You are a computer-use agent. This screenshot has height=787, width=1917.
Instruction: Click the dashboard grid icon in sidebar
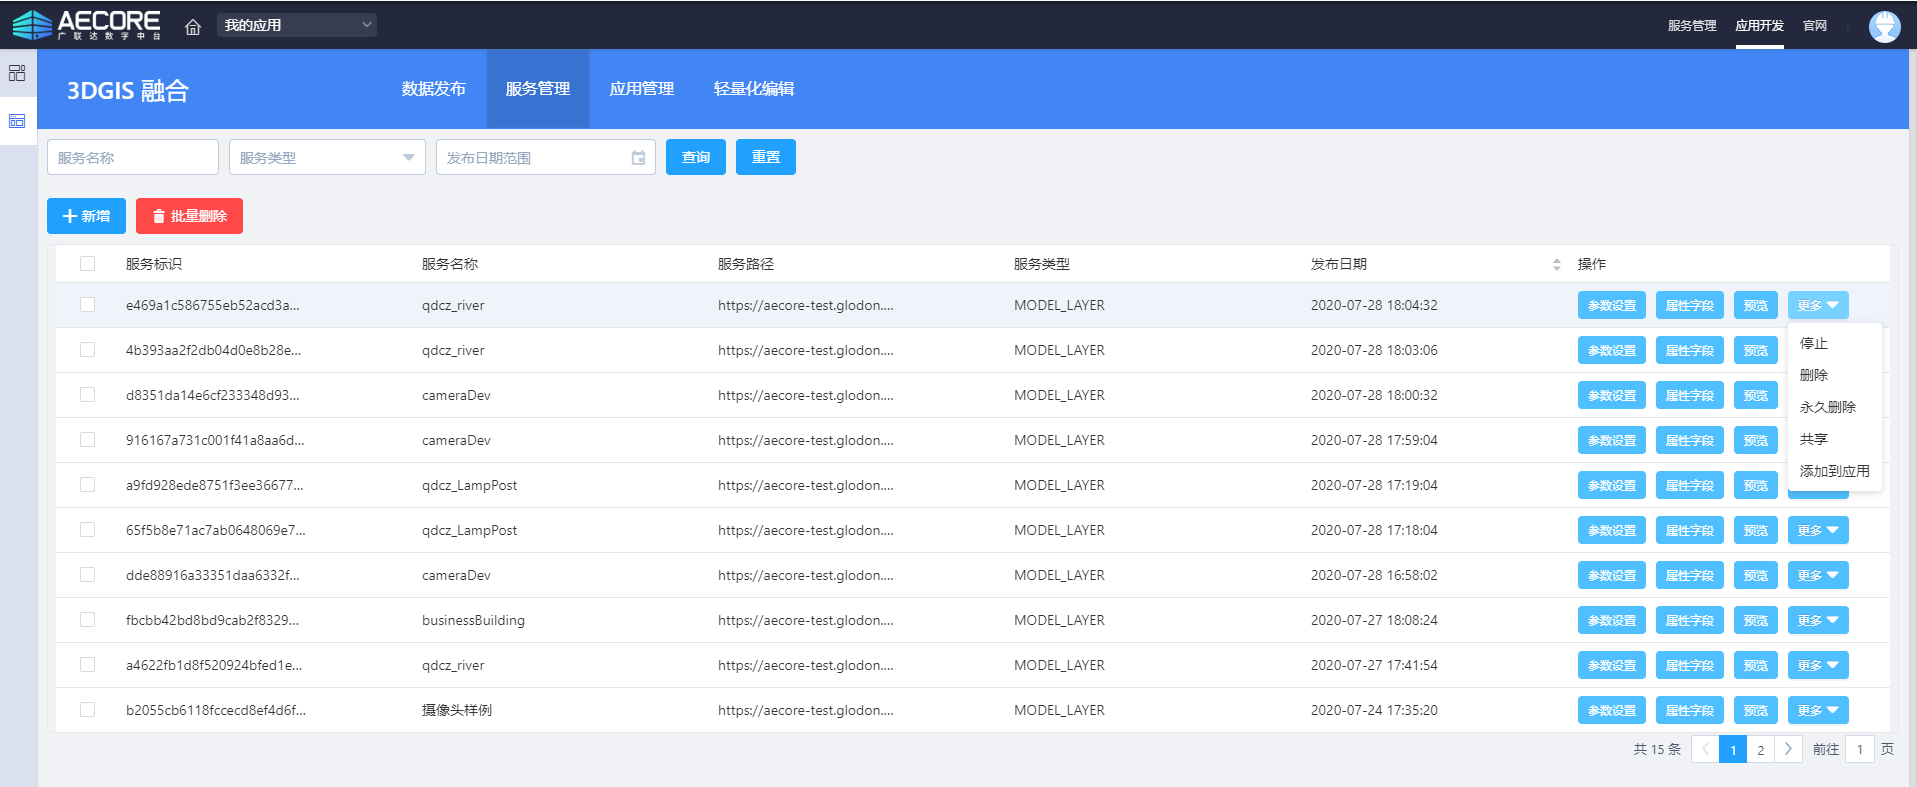coord(17,73)
